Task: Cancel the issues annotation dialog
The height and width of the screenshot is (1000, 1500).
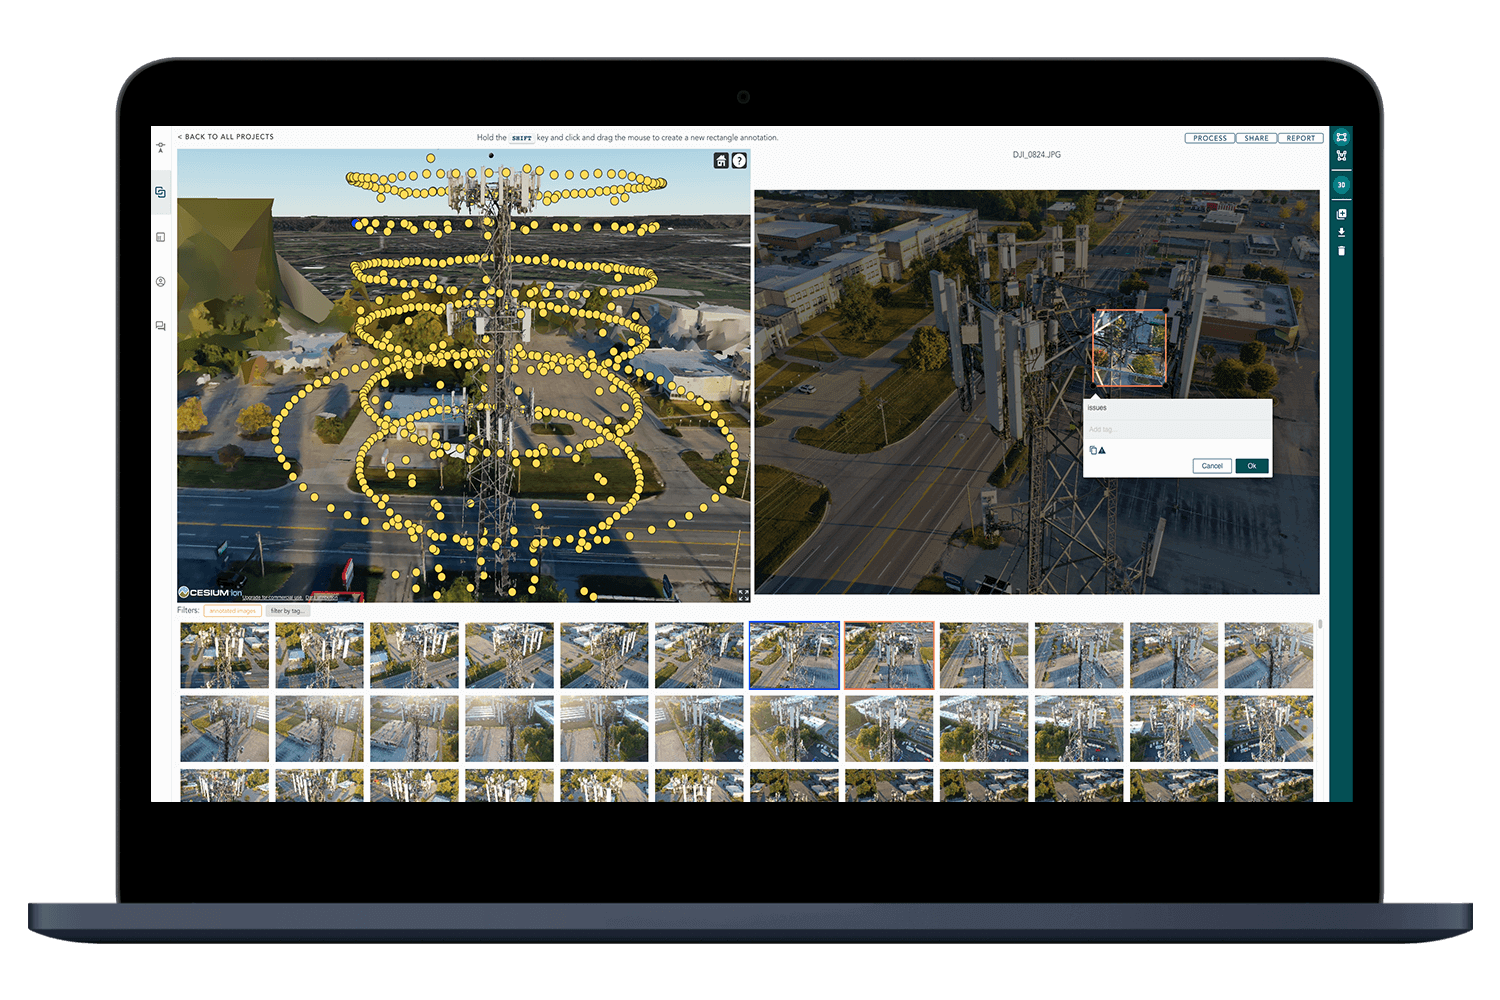Action: pyautogui.click(x=1211, y=465)
